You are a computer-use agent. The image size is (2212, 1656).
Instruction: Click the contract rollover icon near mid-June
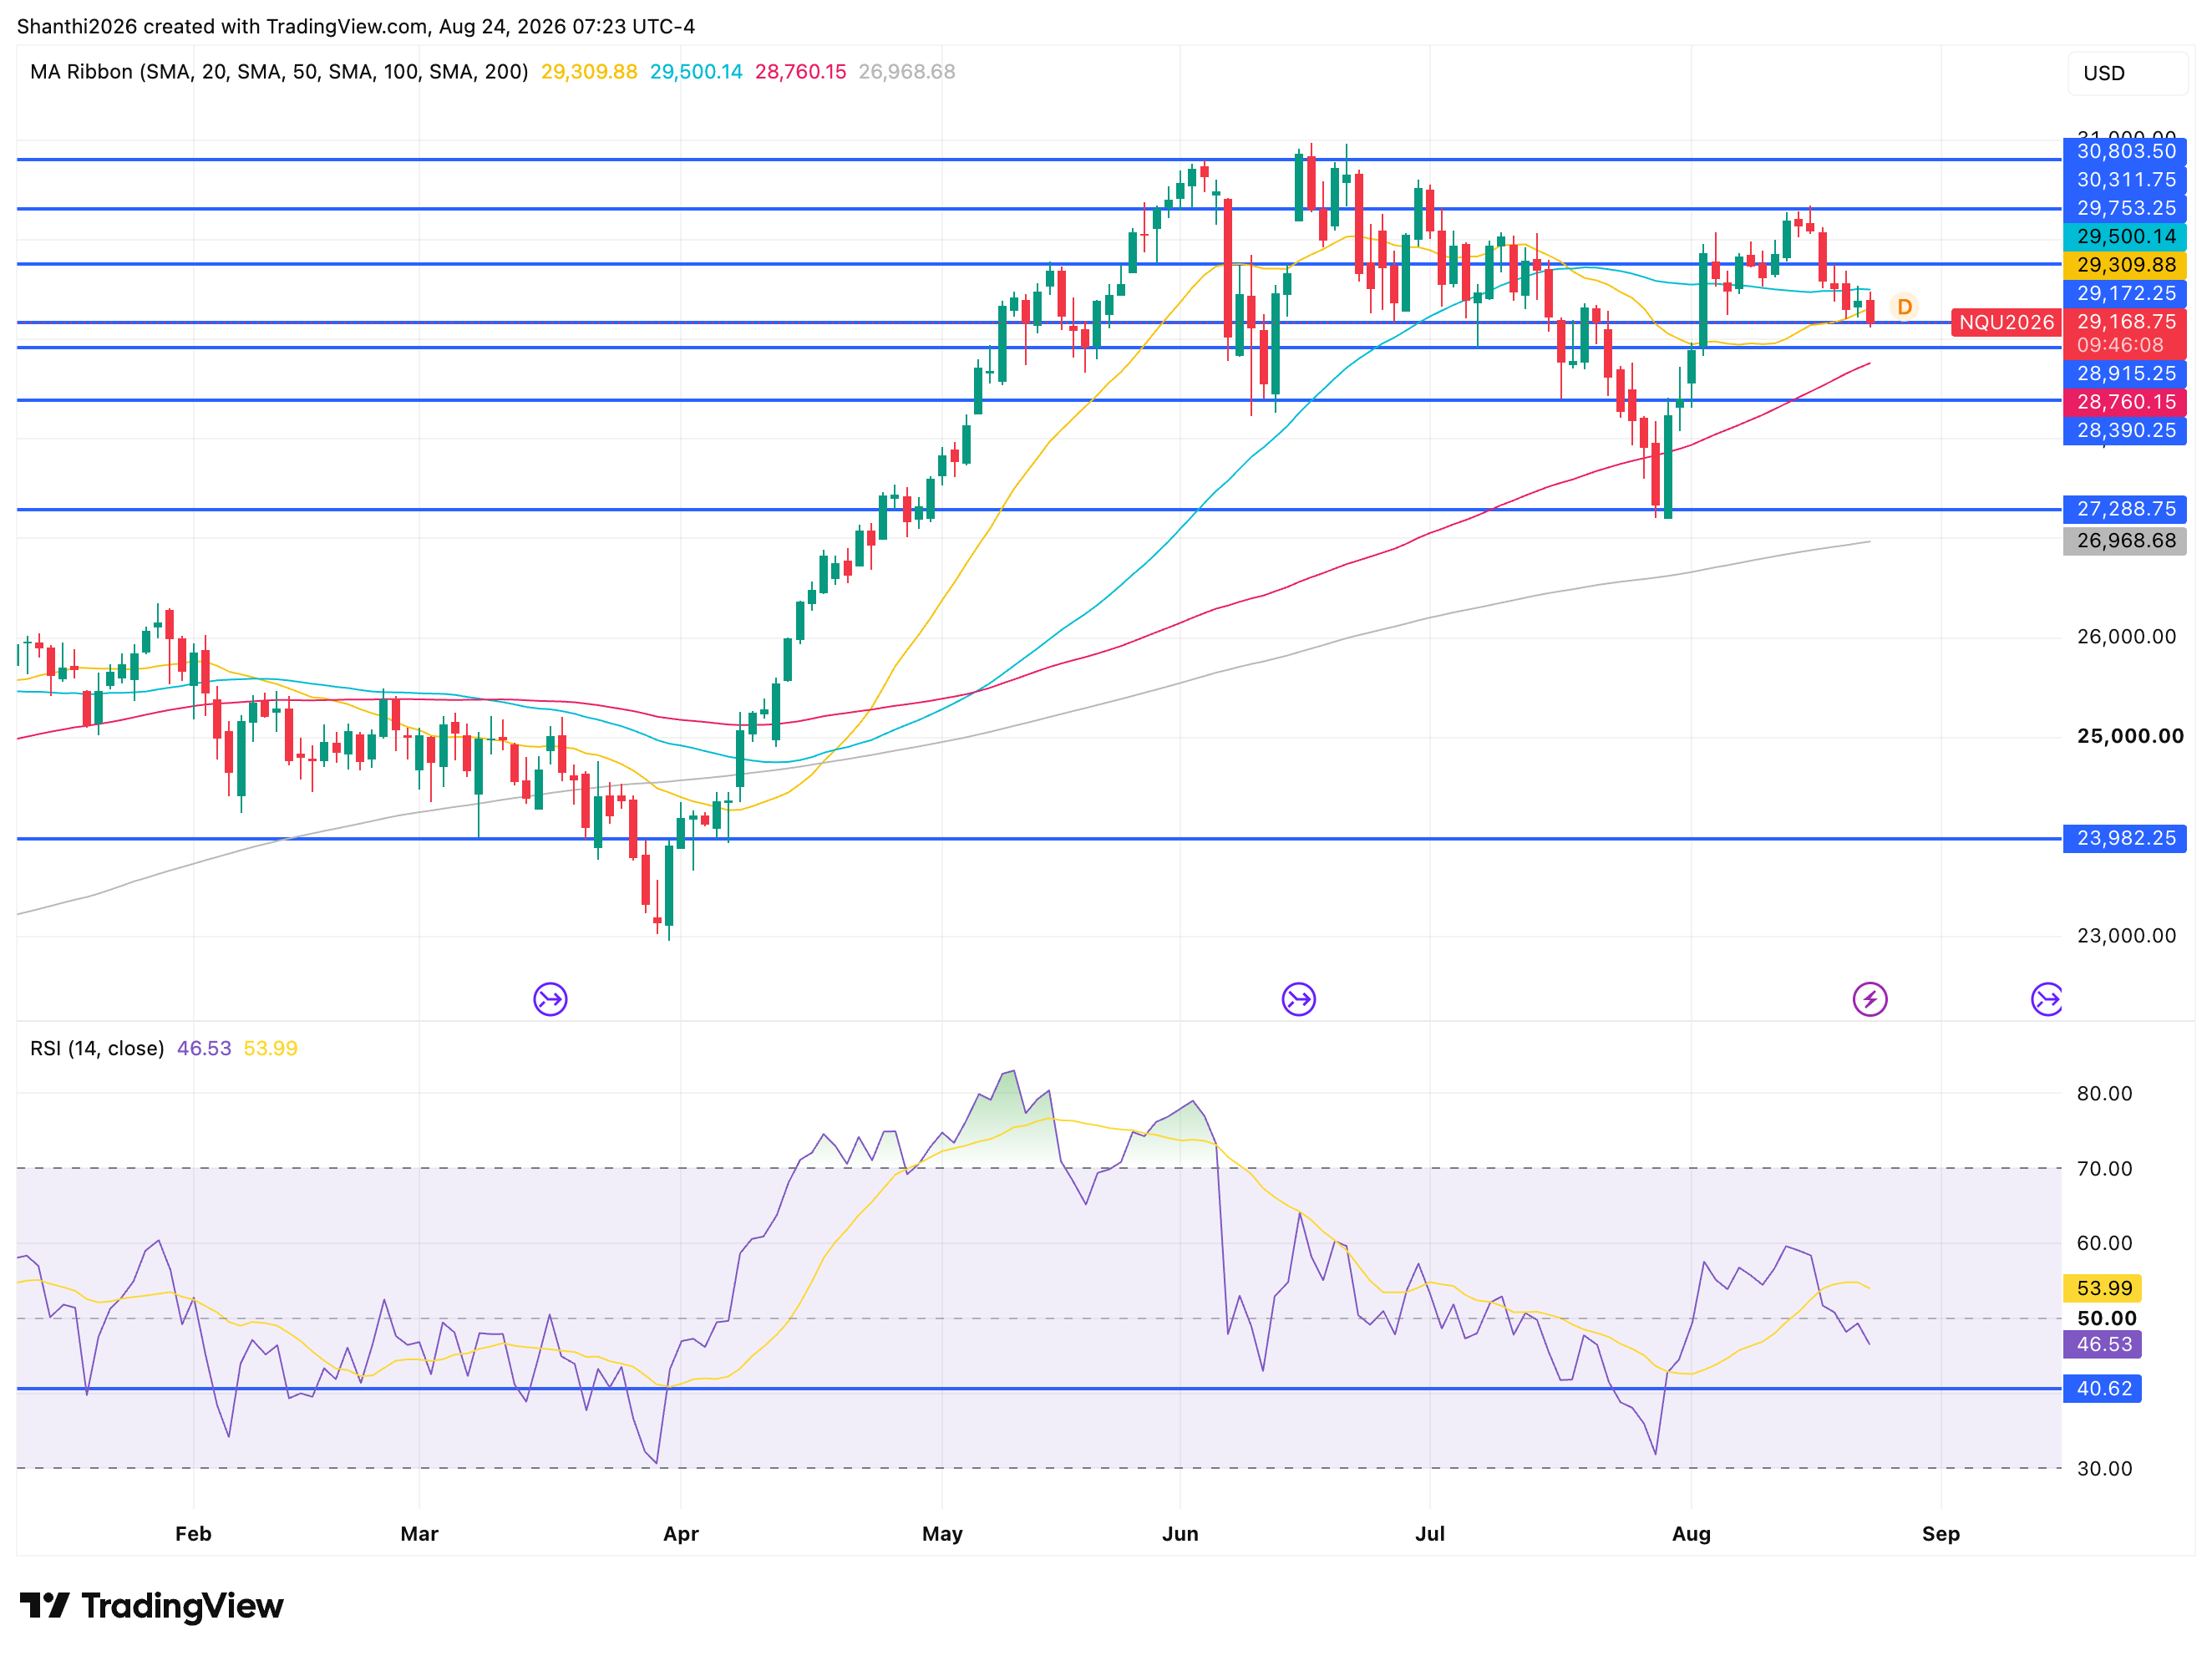[1298, 999]
